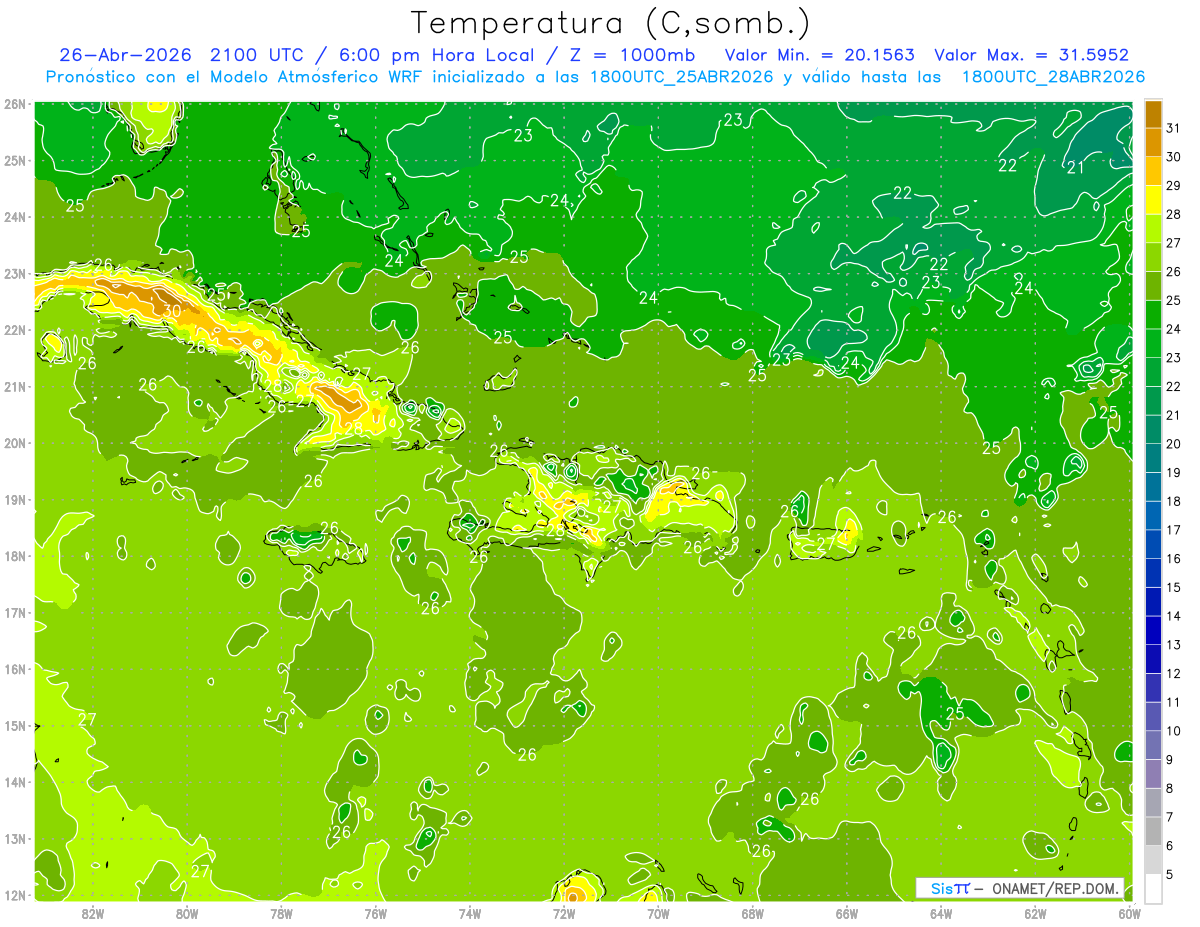
Task: Pick the white bottom swatch below 6
Action: click(x=1153, y=888)
